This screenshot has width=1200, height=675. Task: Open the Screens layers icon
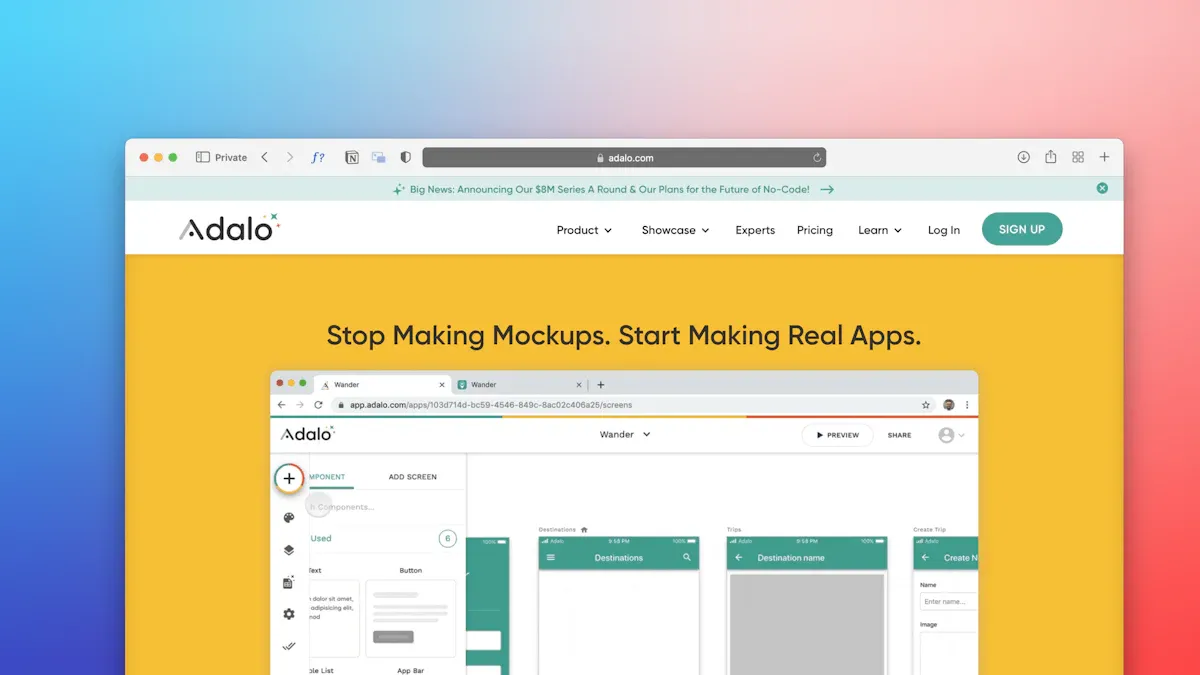[289, 550]
